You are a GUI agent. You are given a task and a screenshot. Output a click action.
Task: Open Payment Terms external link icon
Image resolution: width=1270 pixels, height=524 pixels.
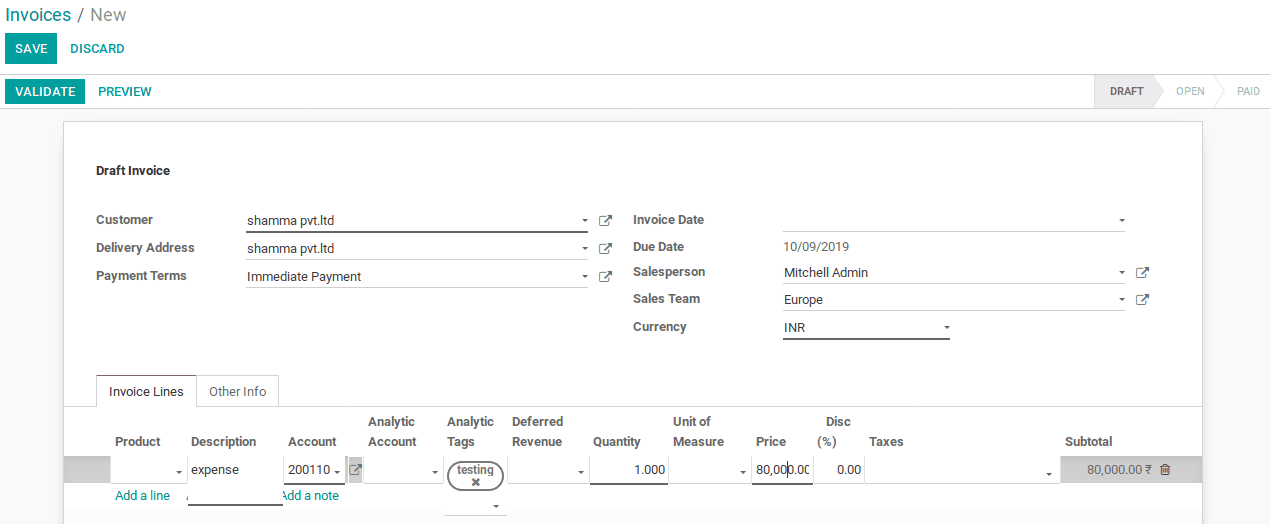click(x=605, y=277)
